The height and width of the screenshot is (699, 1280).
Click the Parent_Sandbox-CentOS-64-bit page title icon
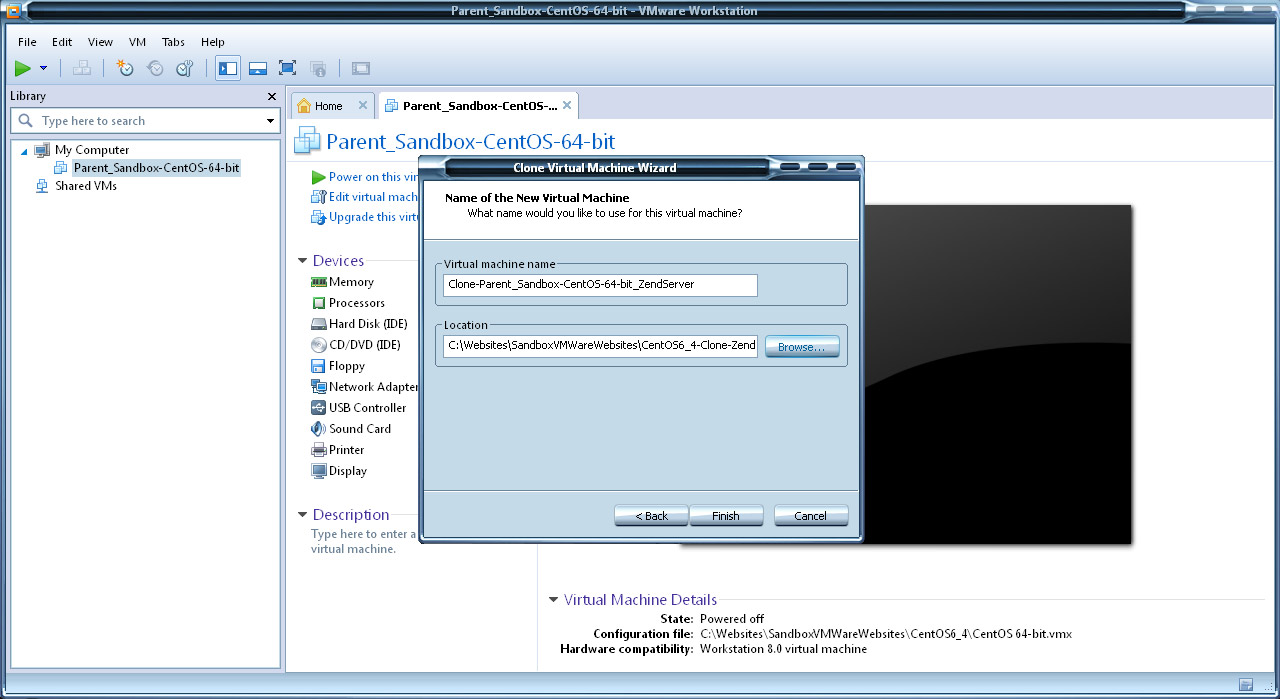(x=307, y=141)
